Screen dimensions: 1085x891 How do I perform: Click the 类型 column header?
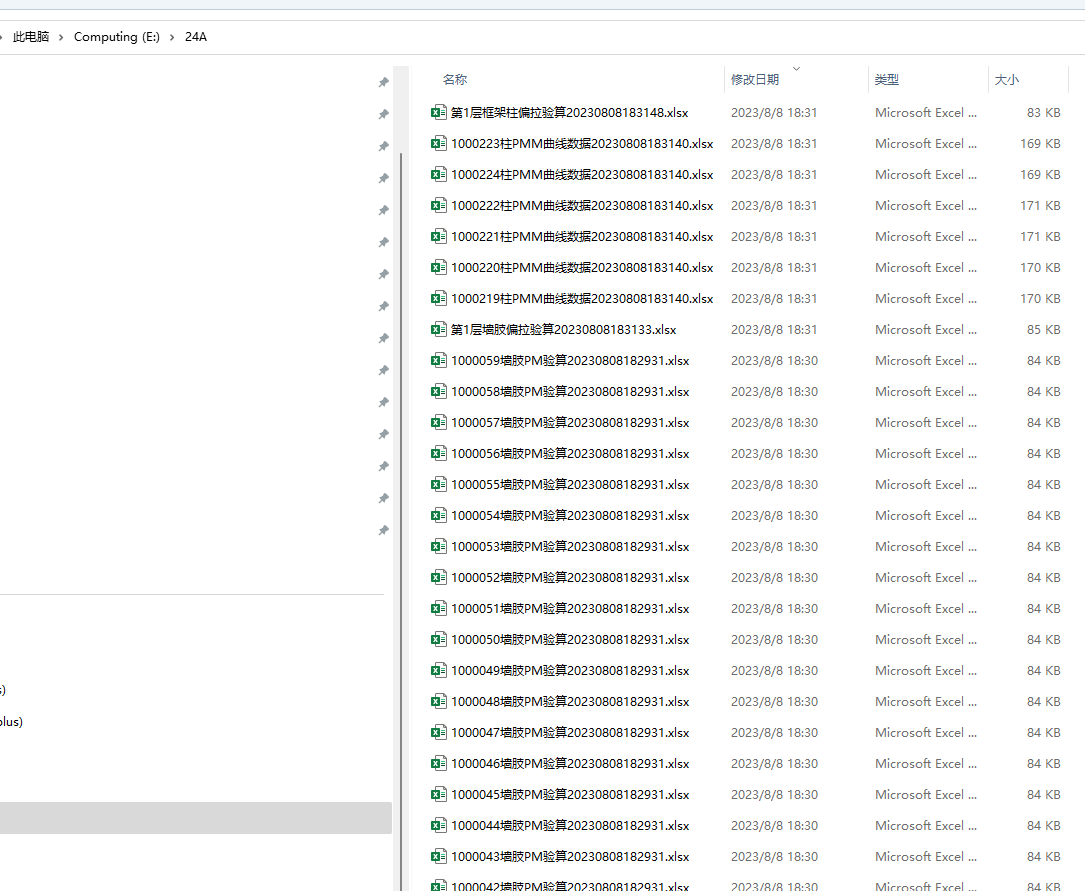887,80
